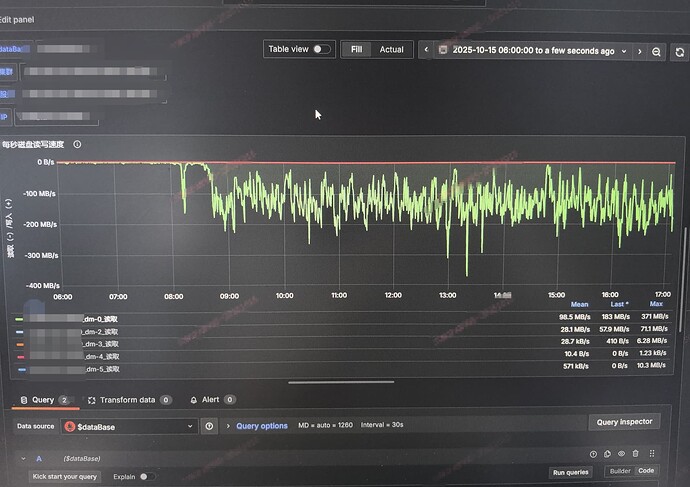Click the dm-0 mean value 98.5 MB/s
690x487 pixels.
[x=574, y=317]
